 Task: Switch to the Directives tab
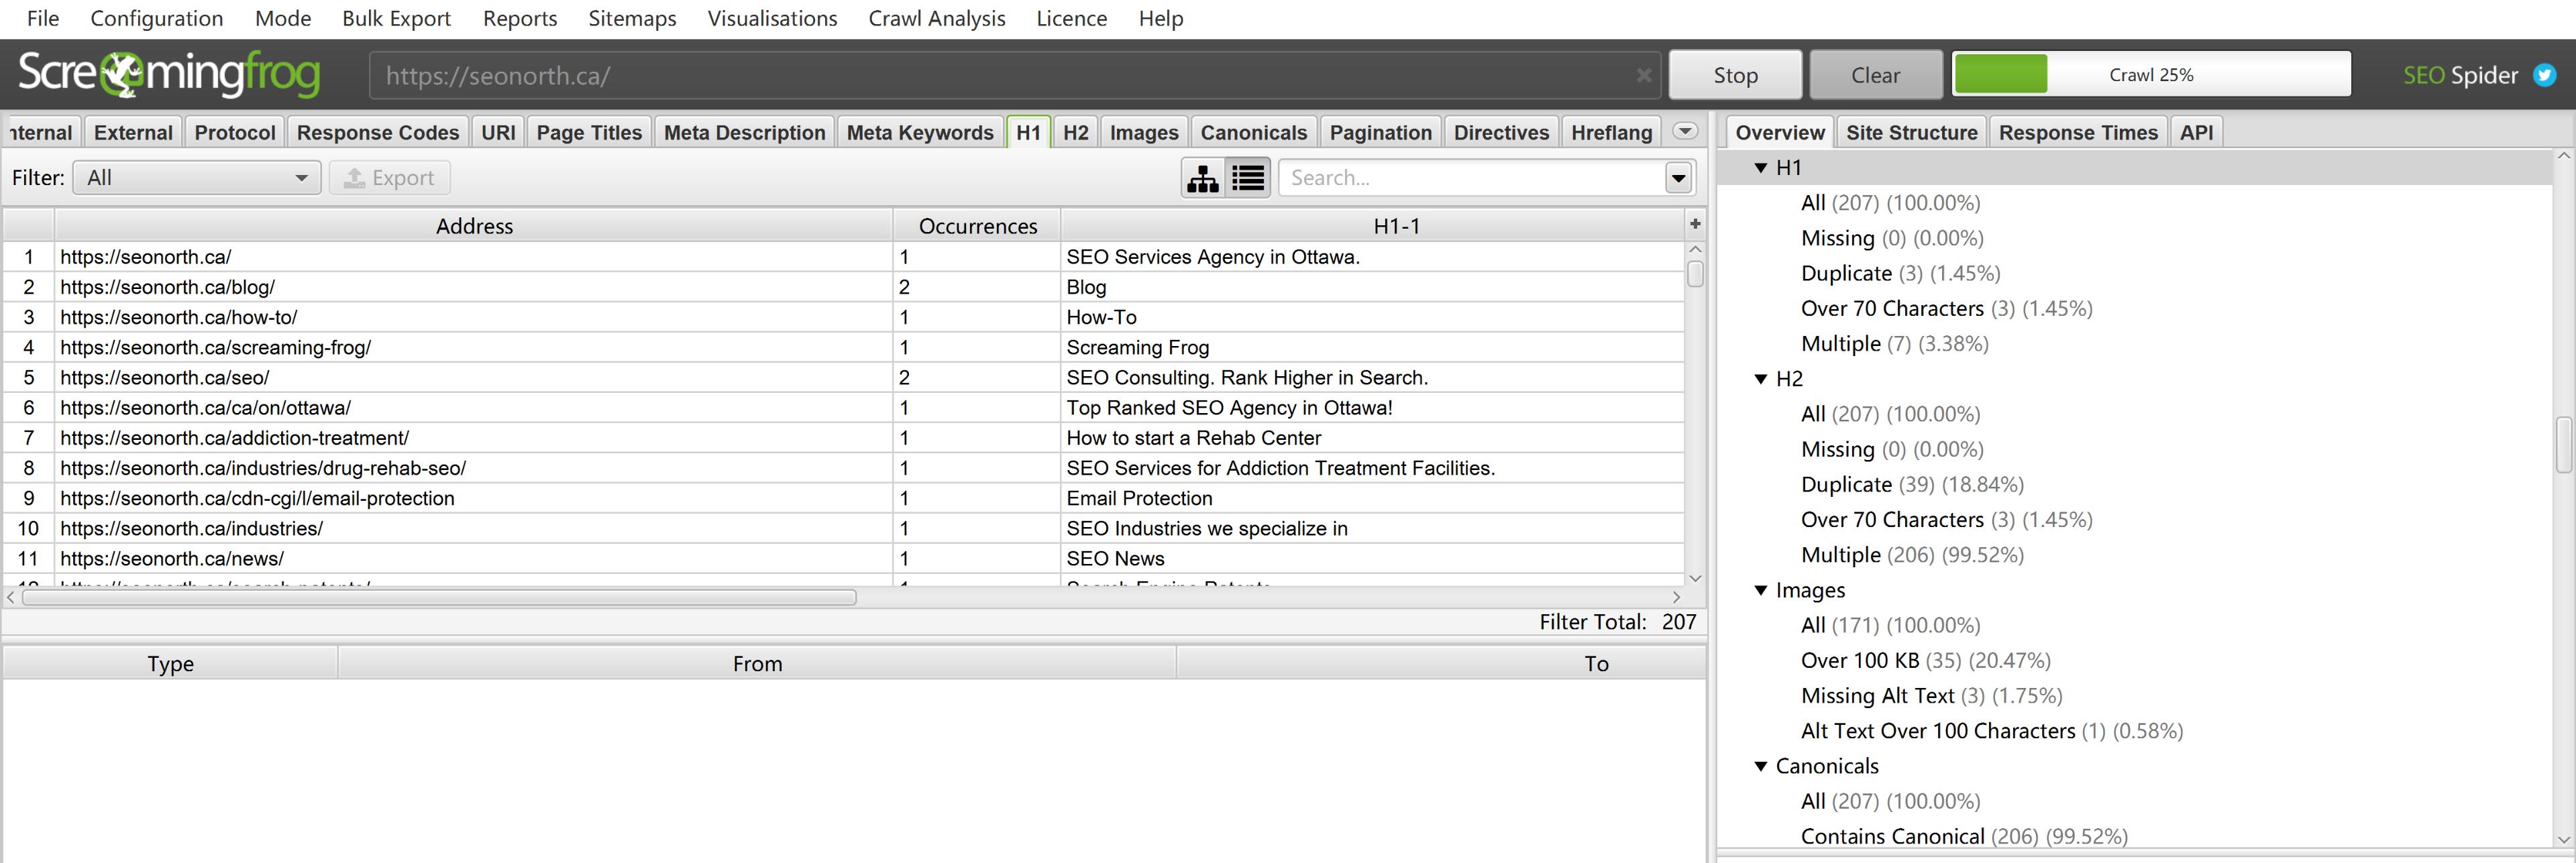click(1501, 132)
